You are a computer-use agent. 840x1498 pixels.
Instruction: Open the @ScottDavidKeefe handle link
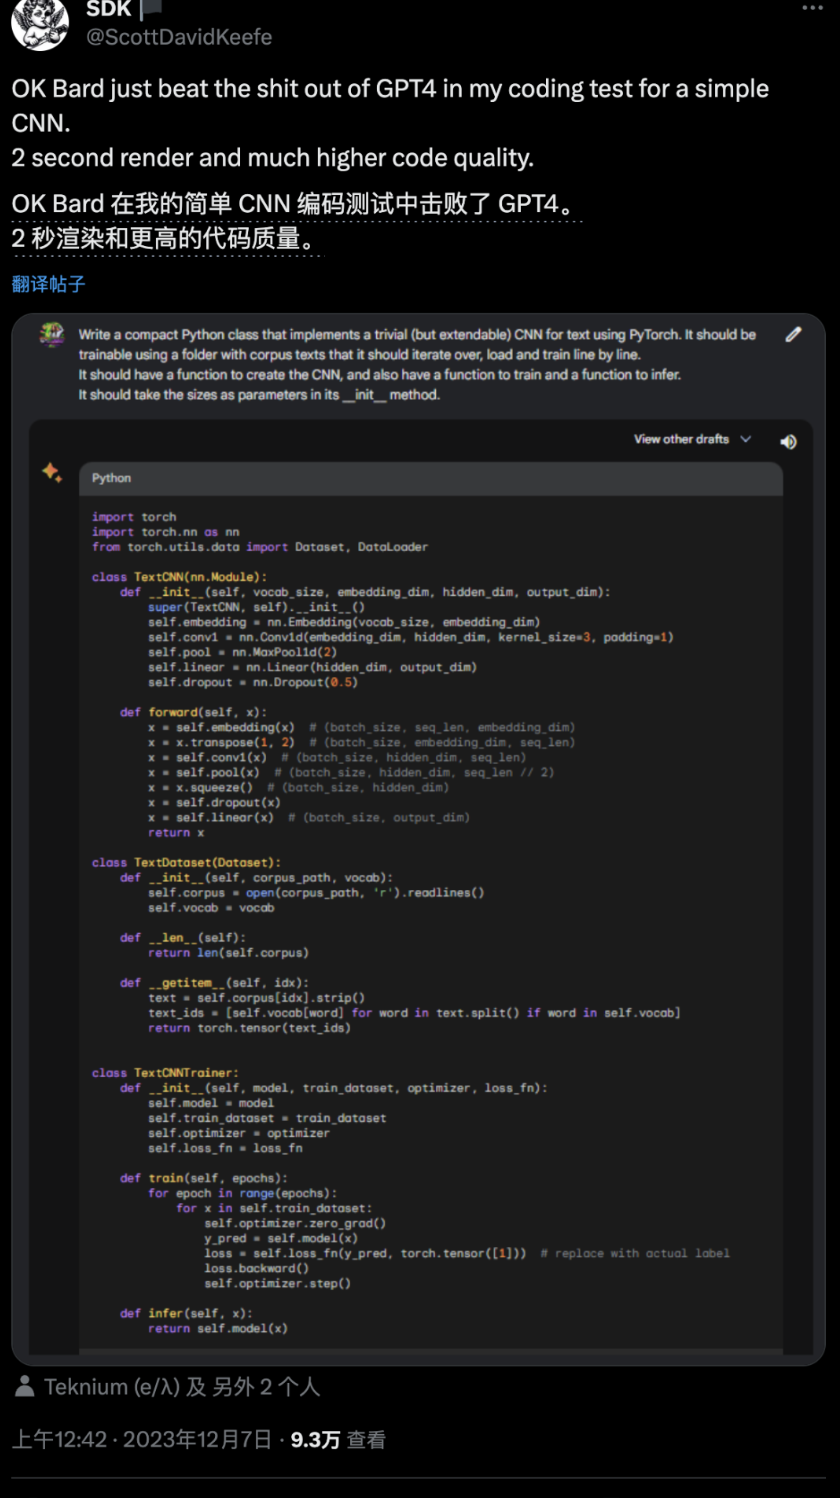tap(179, 37)
